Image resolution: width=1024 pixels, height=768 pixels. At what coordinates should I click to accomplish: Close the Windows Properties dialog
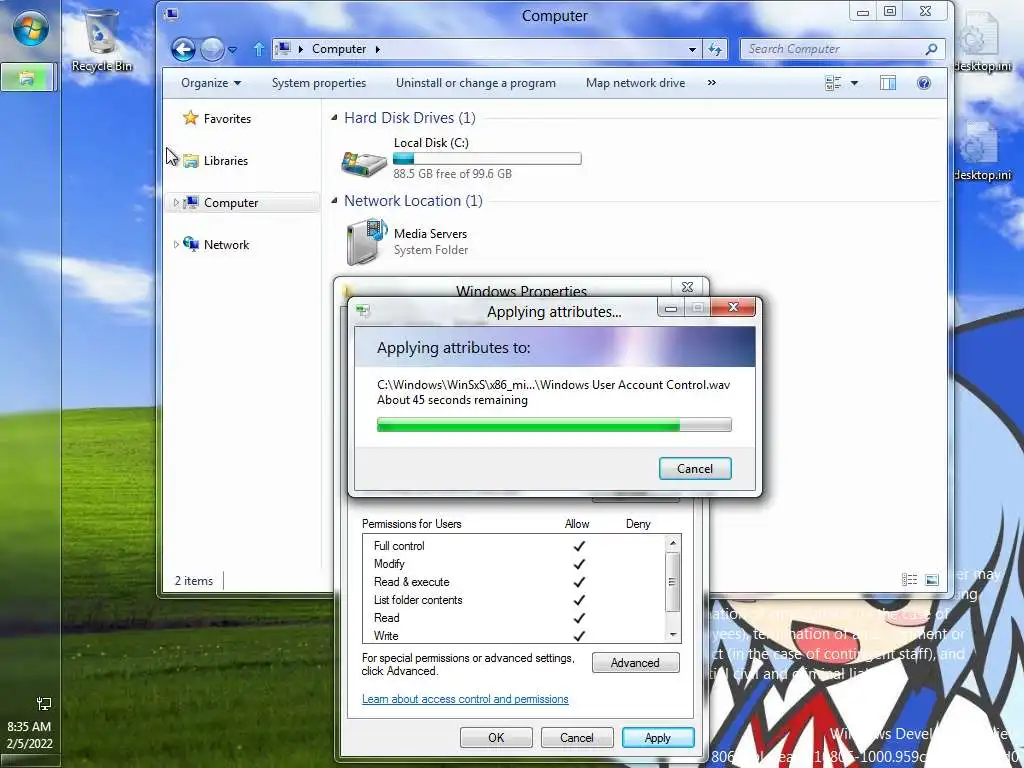pyautogui.click(x=687, y=287)
